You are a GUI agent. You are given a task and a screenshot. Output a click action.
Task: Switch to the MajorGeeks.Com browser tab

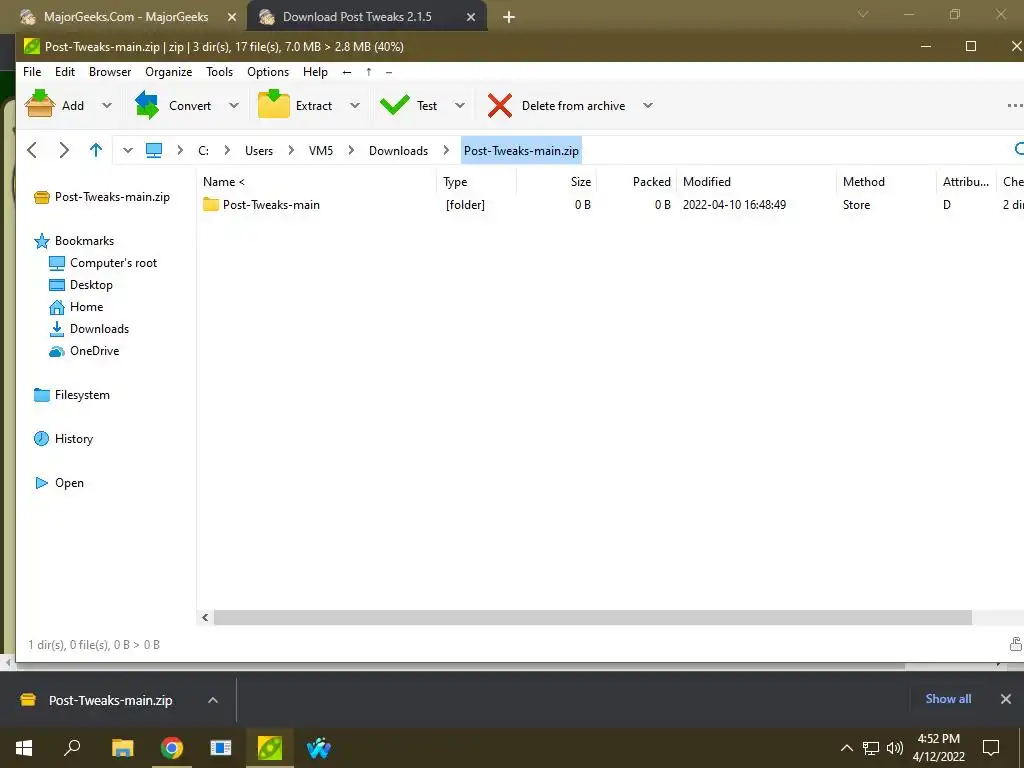[x=126, y=17]
